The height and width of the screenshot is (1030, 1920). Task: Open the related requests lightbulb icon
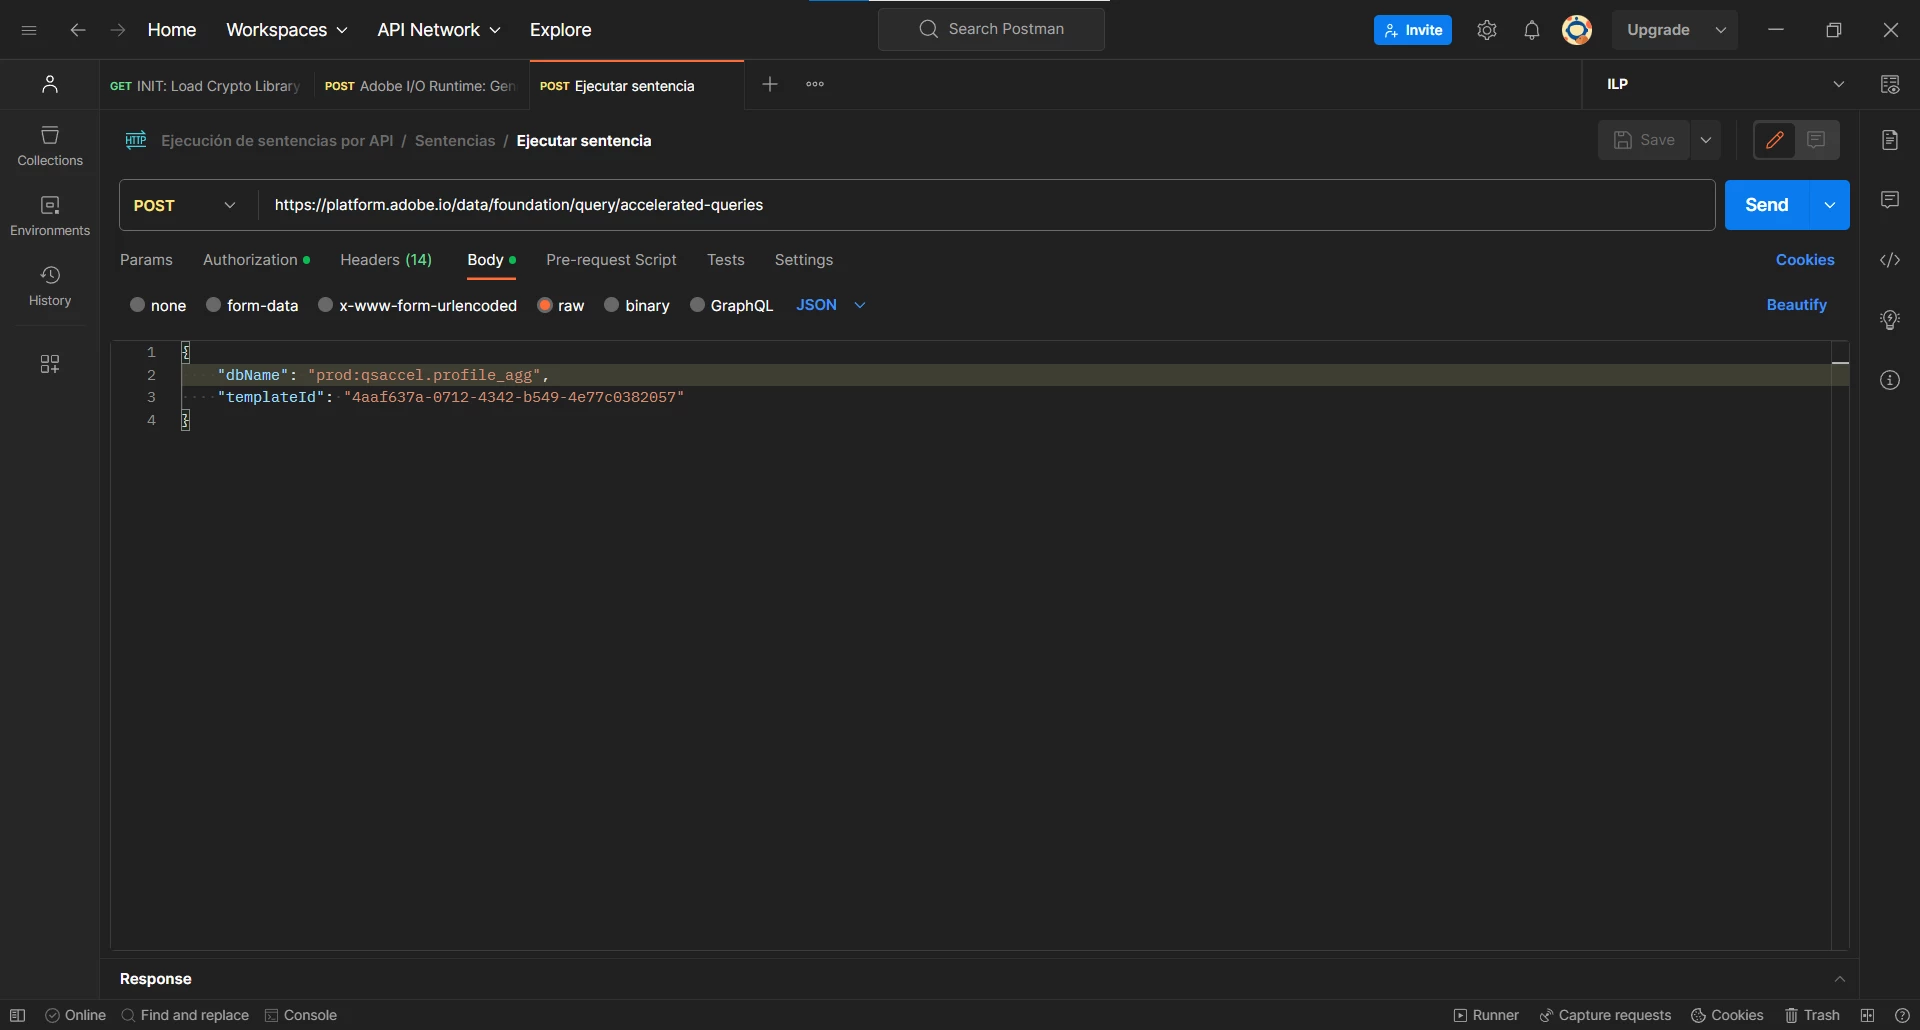[x=1890, y=320]
